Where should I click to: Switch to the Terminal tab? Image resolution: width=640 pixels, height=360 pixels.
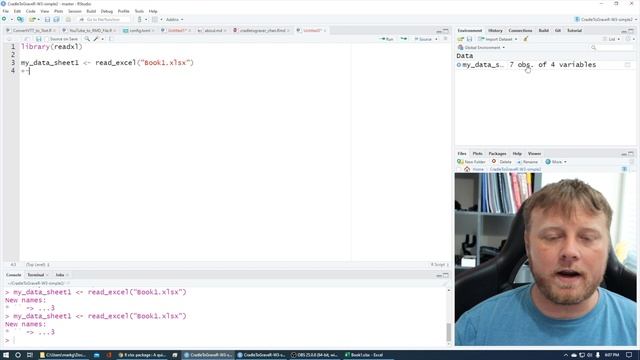[36, 275]
